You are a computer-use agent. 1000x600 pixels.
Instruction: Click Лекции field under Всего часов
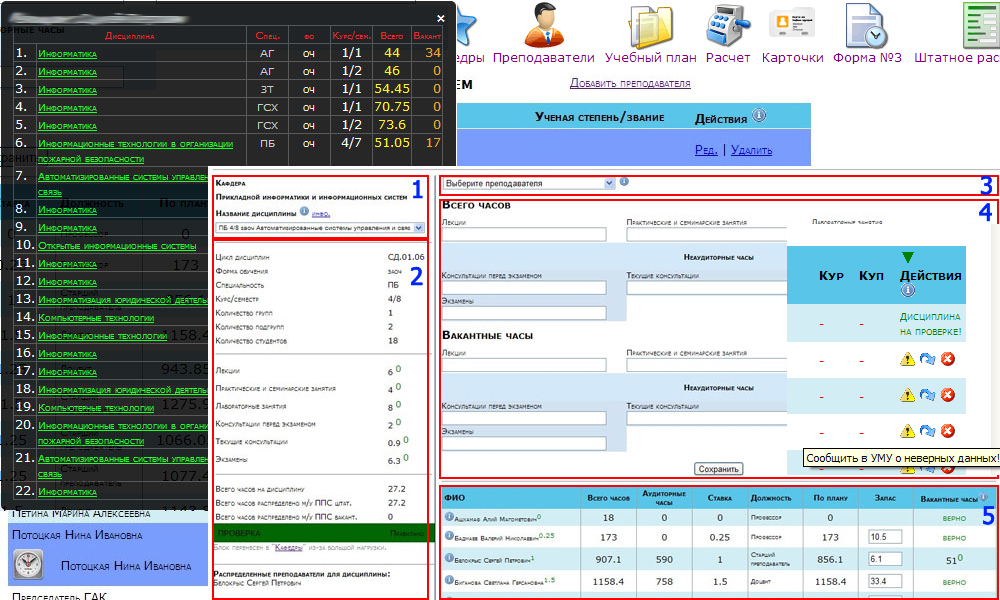[x=524, y=235]
